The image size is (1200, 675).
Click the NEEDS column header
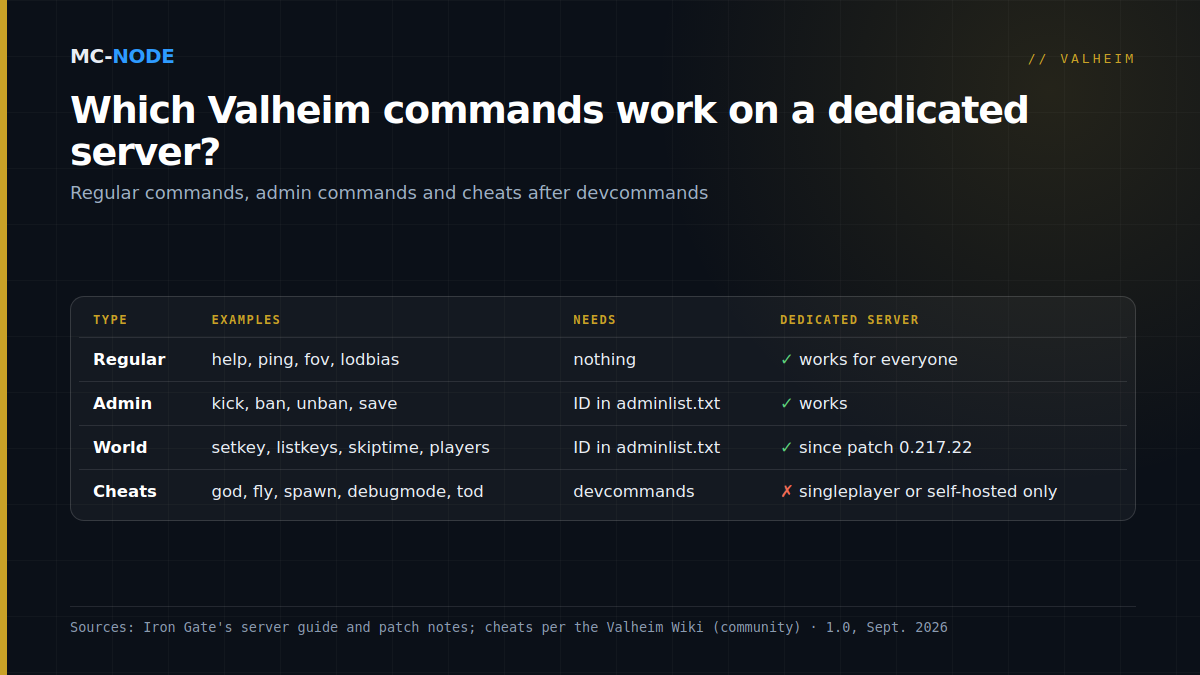[x=594, y=320]
